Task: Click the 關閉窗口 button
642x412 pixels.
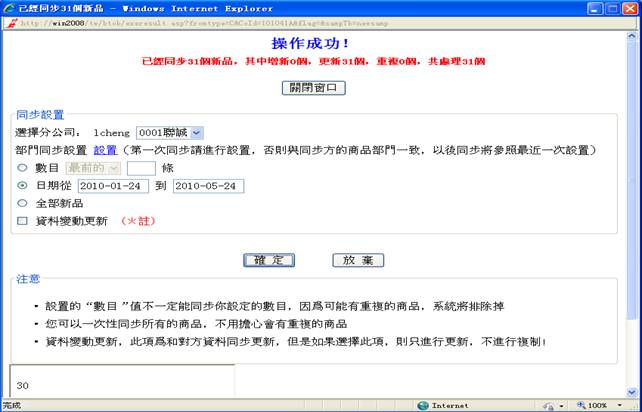Action: click(314, 88)
